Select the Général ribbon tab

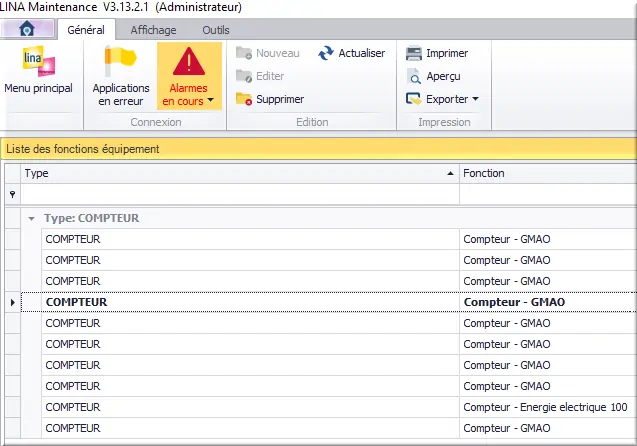click(86, 30)
